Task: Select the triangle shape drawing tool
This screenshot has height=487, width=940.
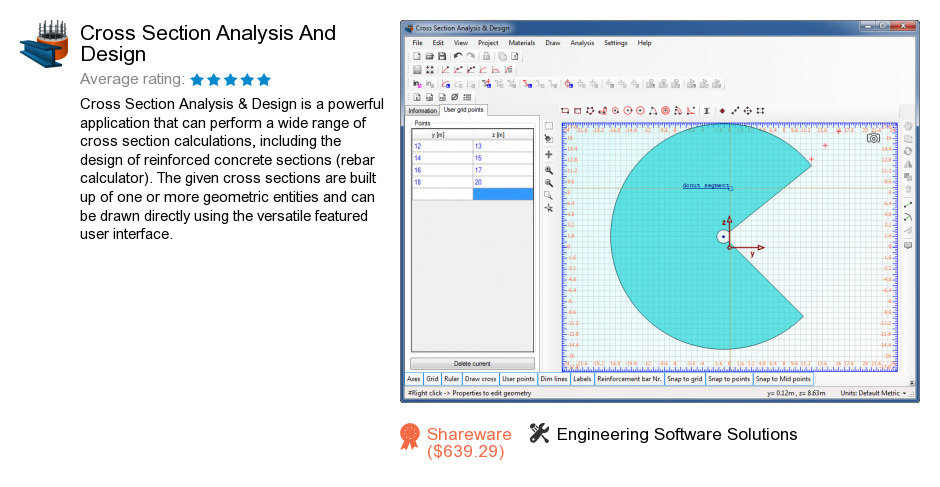Action: 652,110
